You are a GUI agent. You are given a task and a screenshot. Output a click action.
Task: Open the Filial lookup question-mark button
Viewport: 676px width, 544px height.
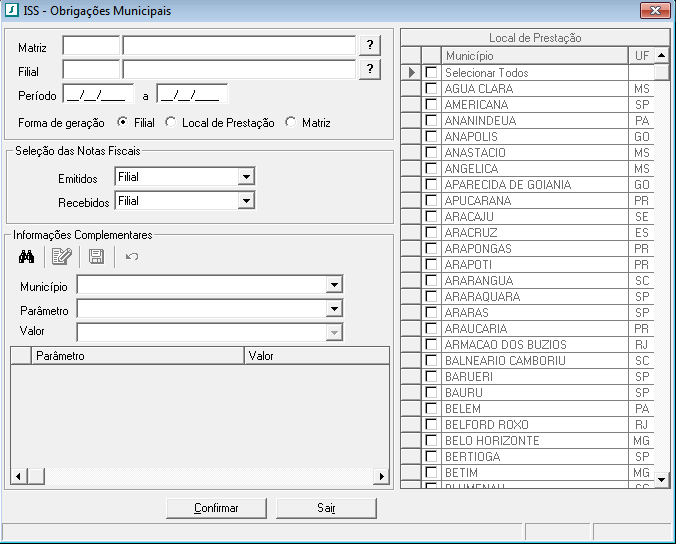[x=370, y=69]
